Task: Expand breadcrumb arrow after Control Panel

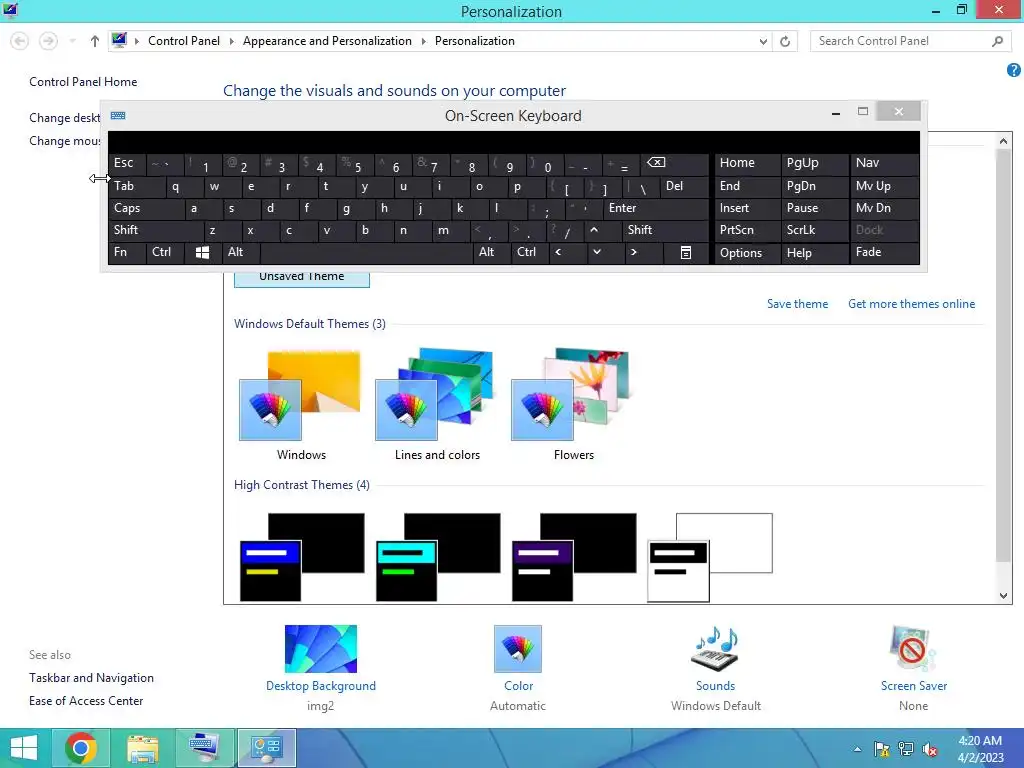Action: coord(231,41)
